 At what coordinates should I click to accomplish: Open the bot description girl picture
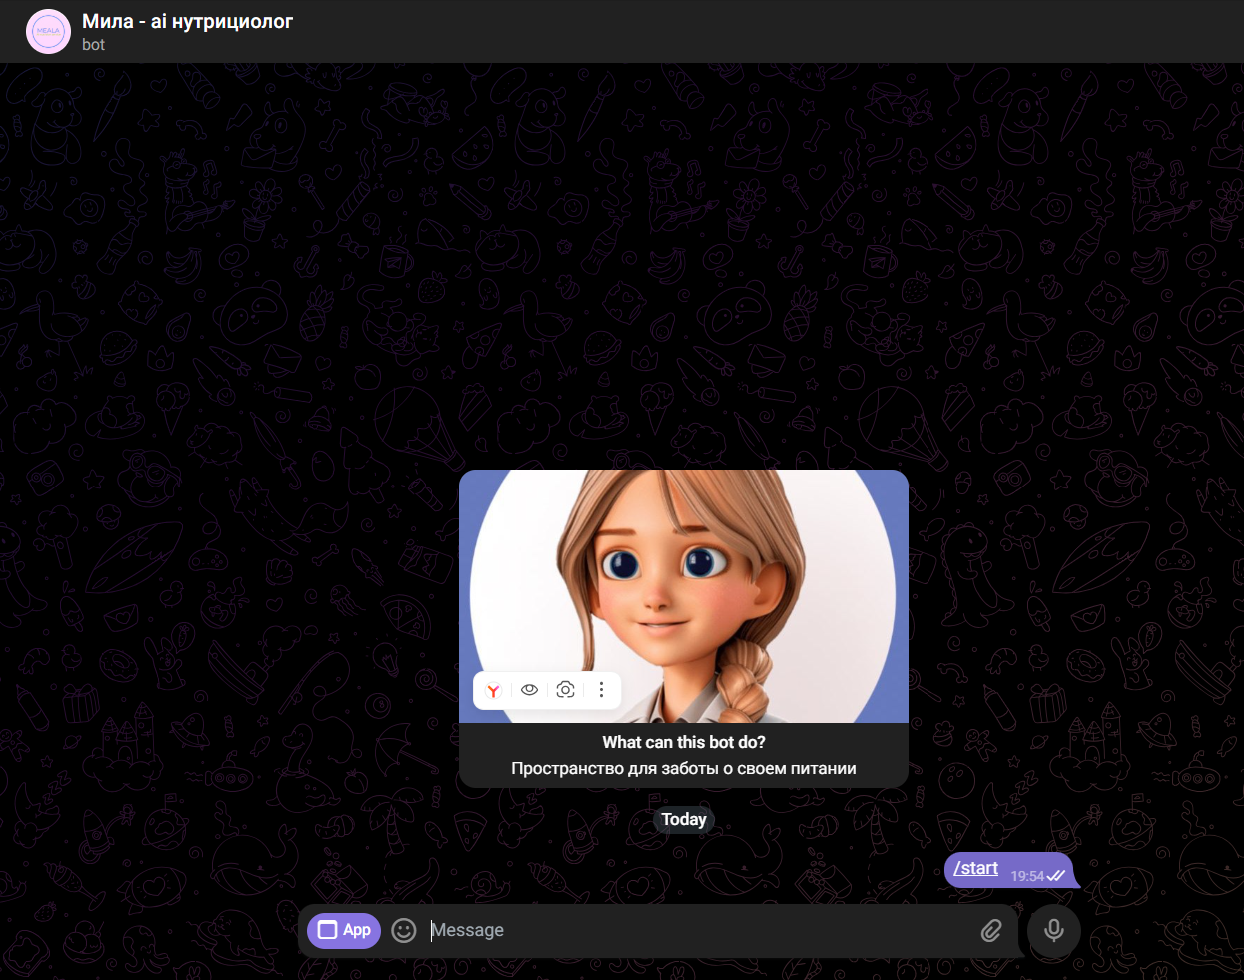tap(684, 596)
